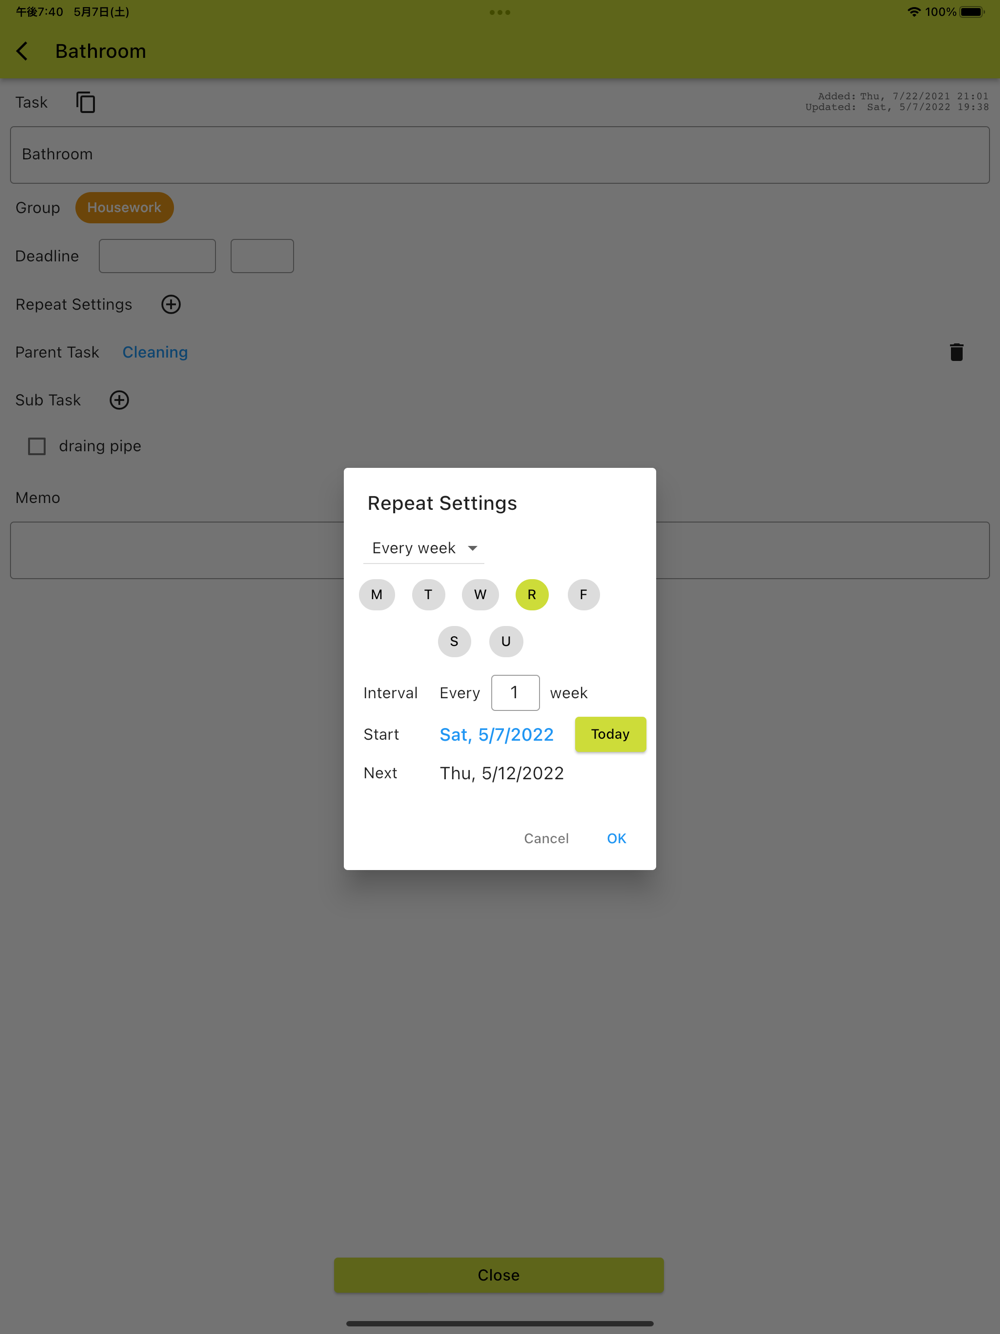Confirm Repeat Settings with OK

(x=617, y=839)
